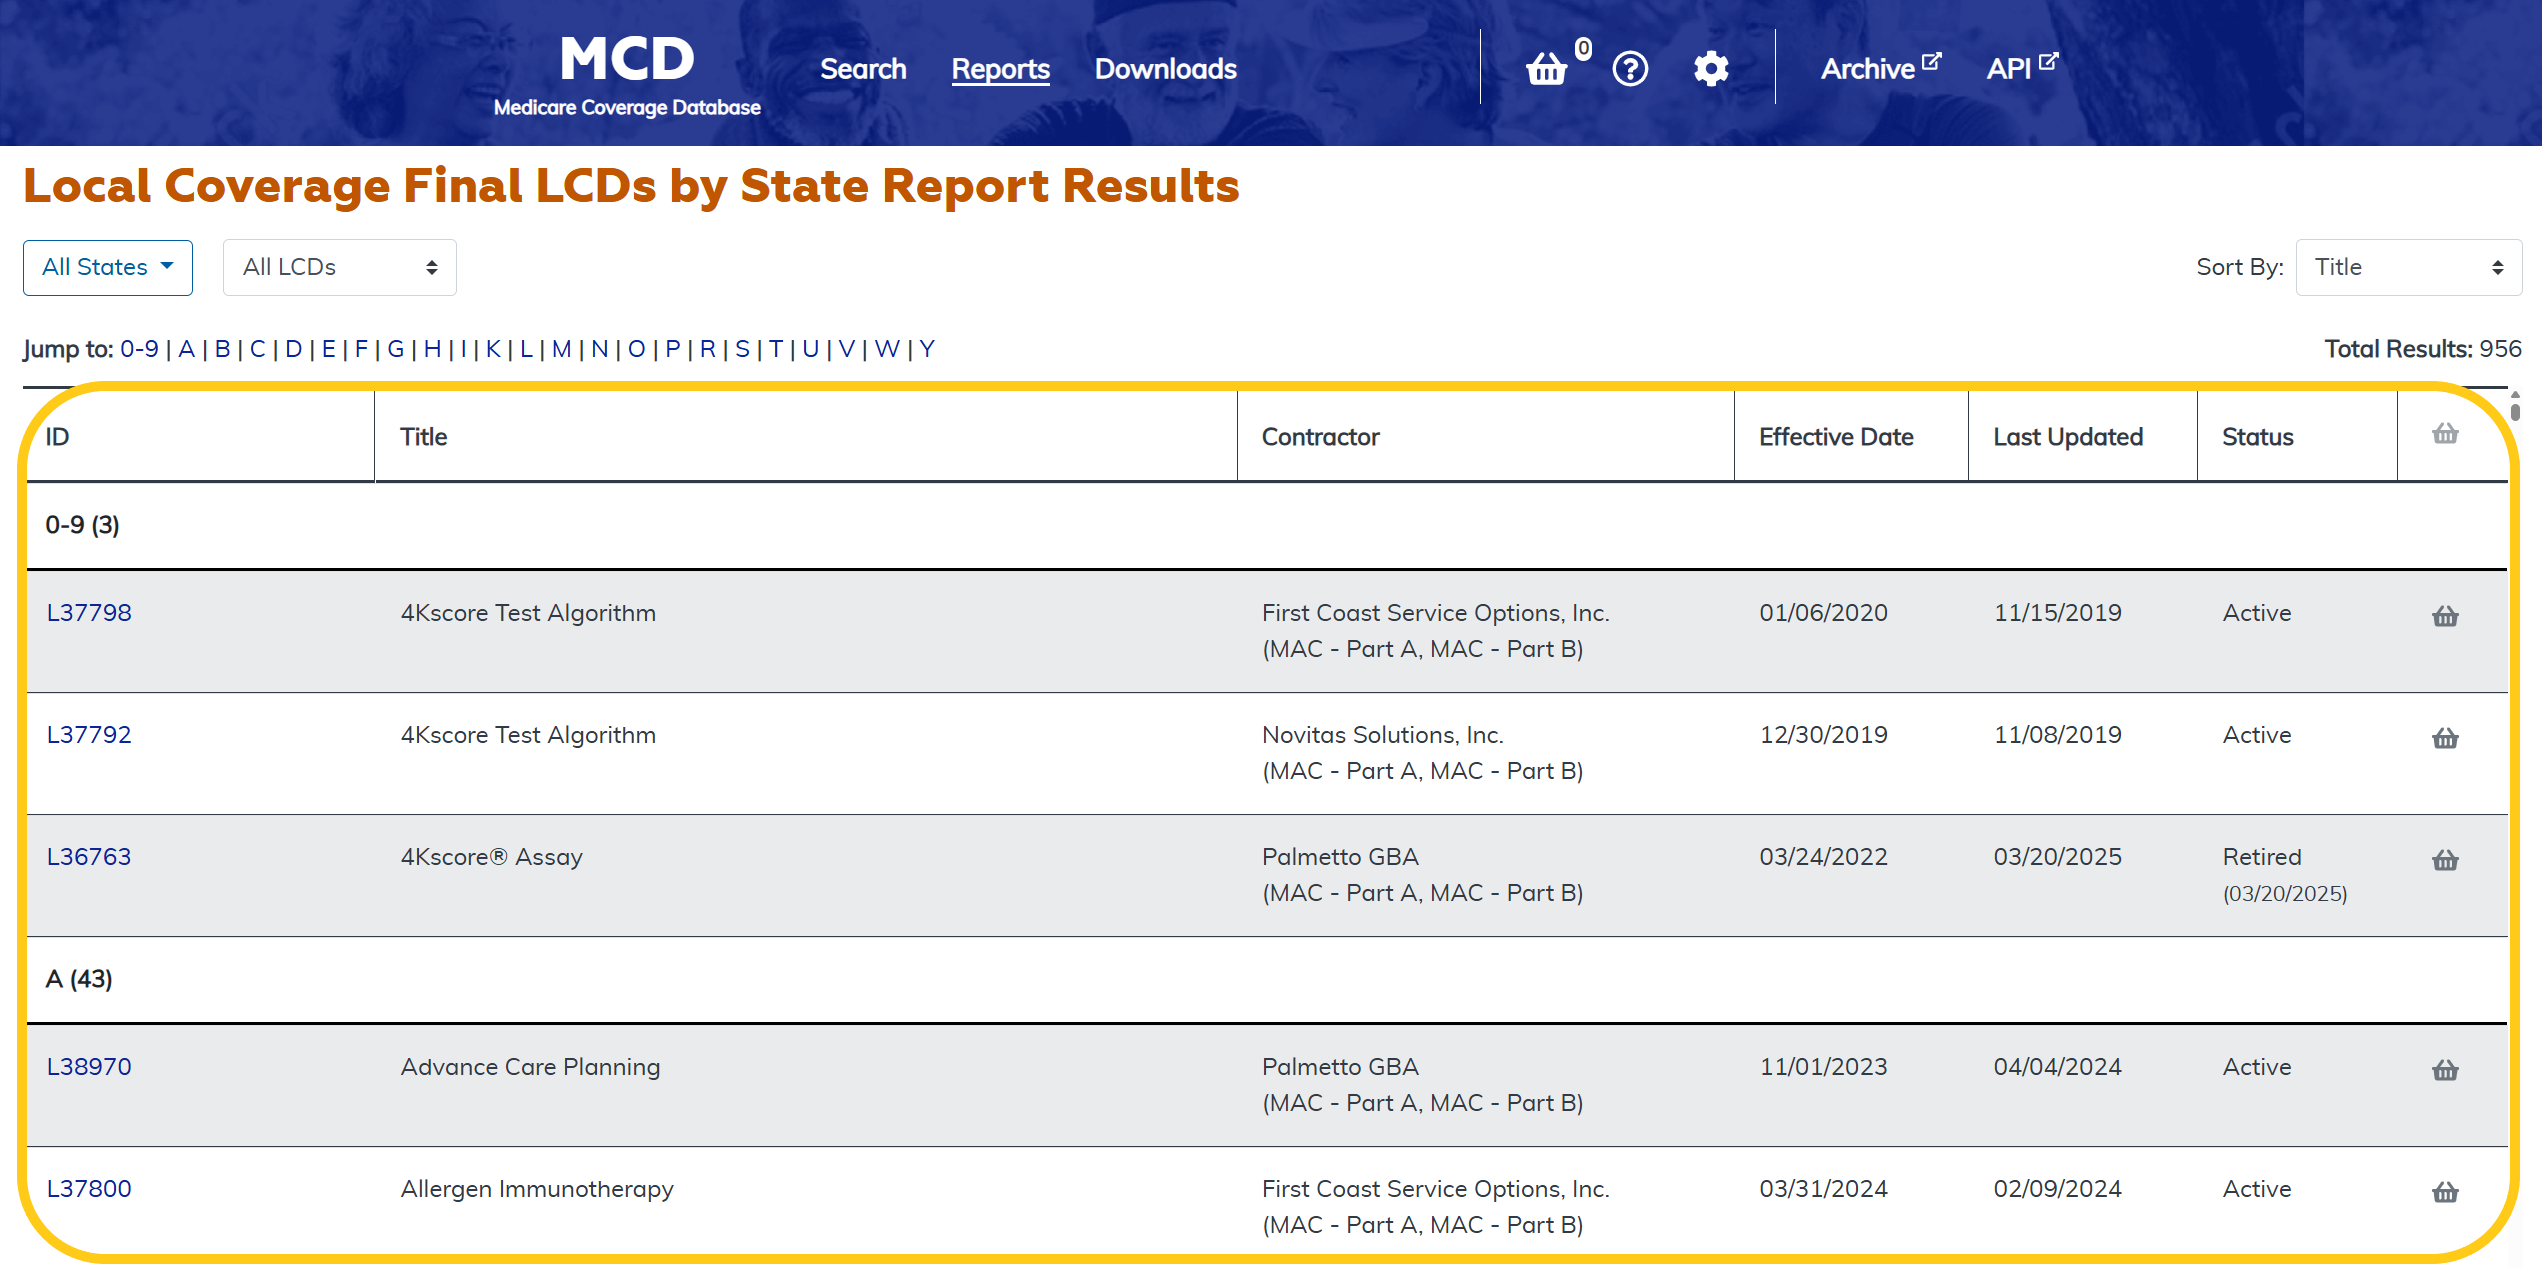Expand the All States dropdown
This screenshot has width=2542, height=1268.
coord(108,267)
